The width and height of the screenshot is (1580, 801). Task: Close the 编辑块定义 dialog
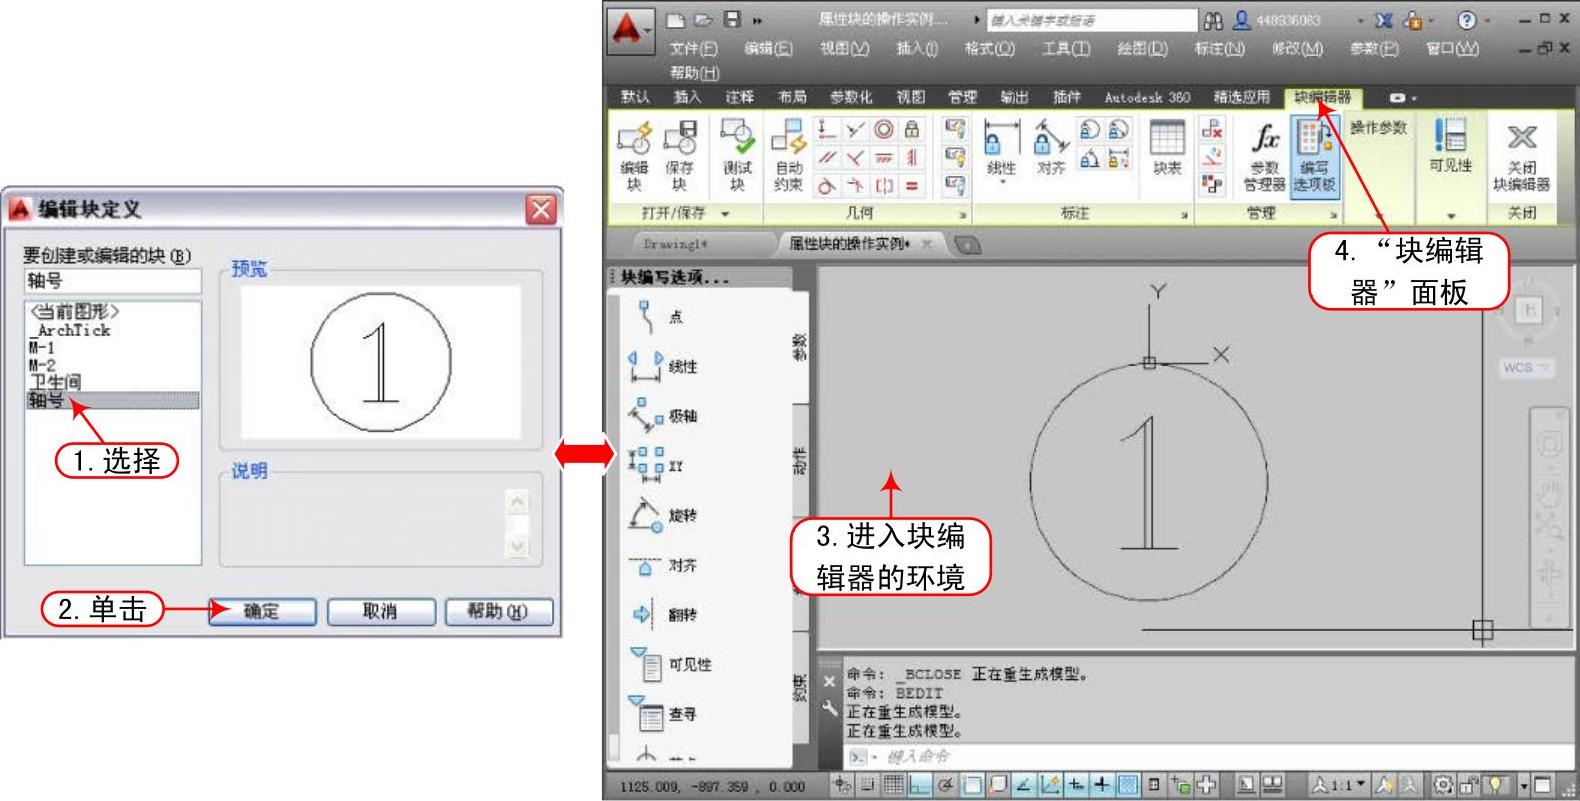click(541, 209)
